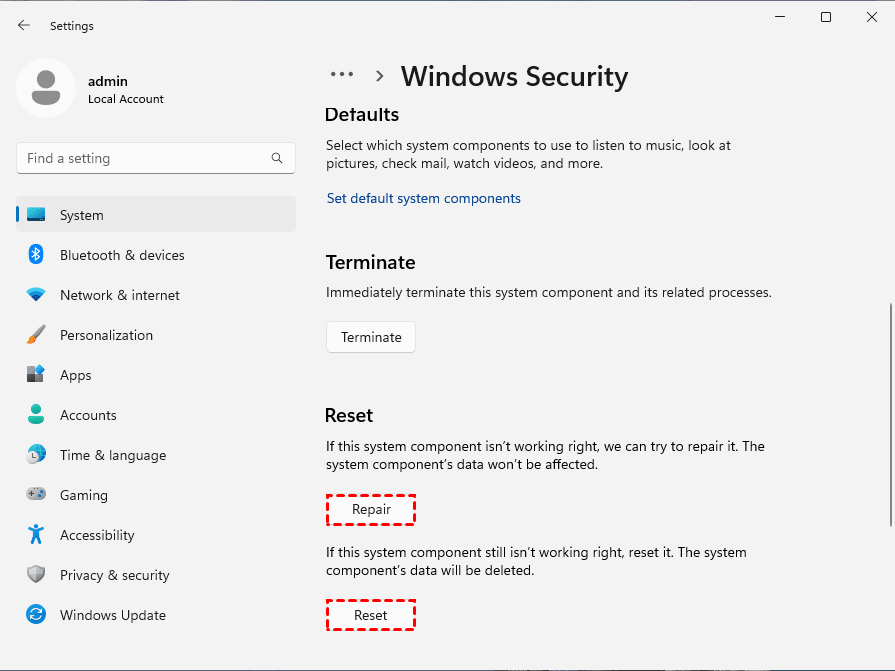The image size is (895, 671).
Task: Click the Accessibility figure icon
Action: [36, 535]
